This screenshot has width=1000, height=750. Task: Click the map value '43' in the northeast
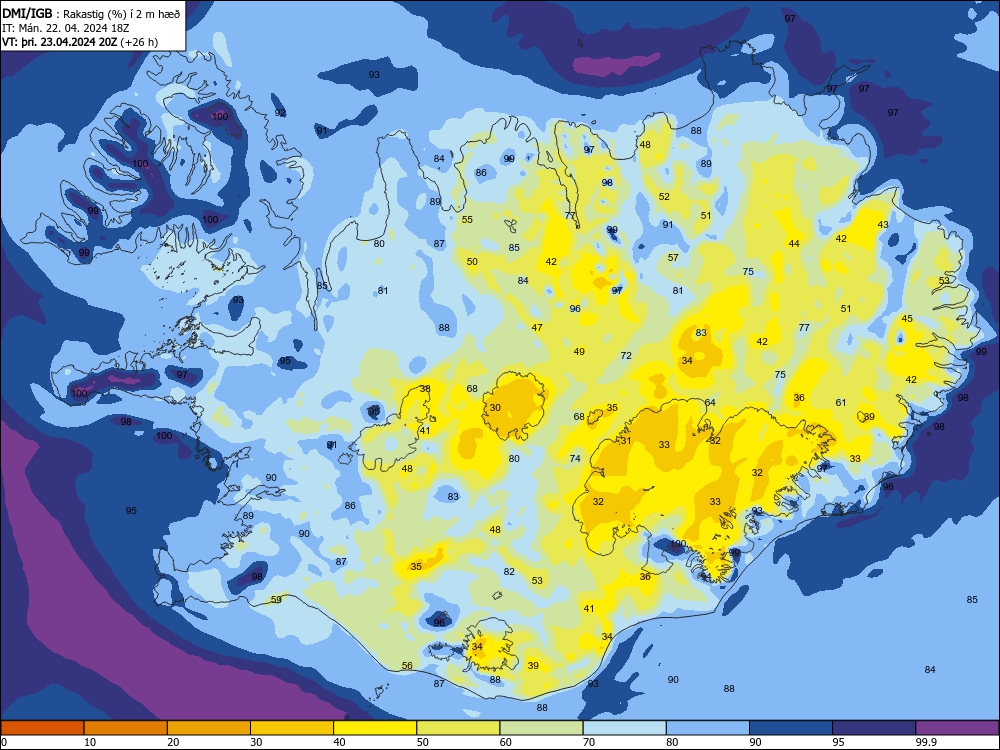click(883, 224)
